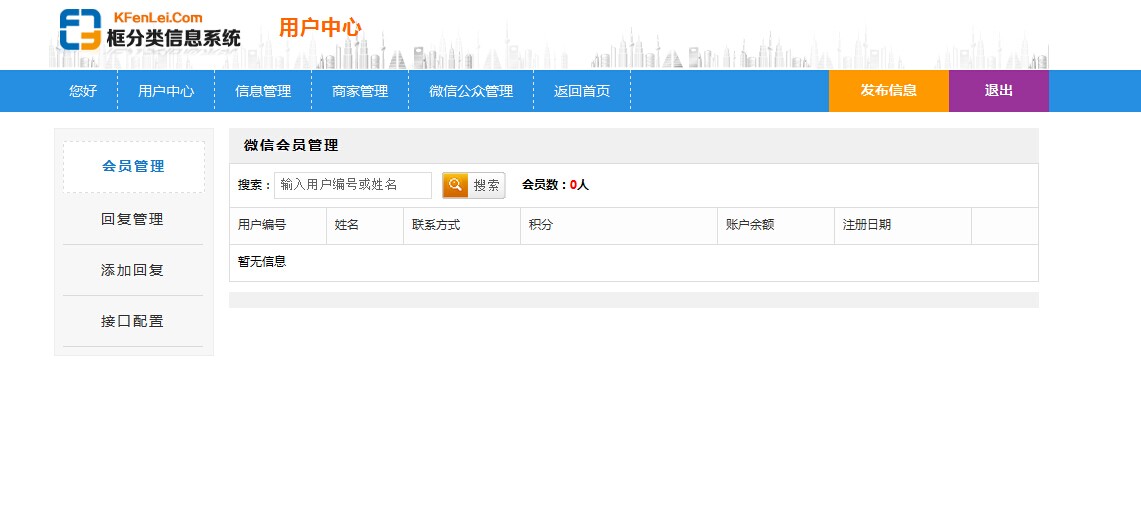Log out using the purple 退出 button
The image size is (1141, 526).
[998, 91]
